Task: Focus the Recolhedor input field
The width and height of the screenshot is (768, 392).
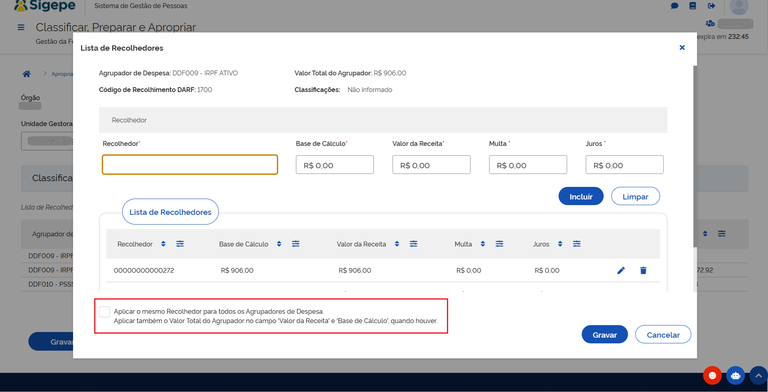Action: 190,165
